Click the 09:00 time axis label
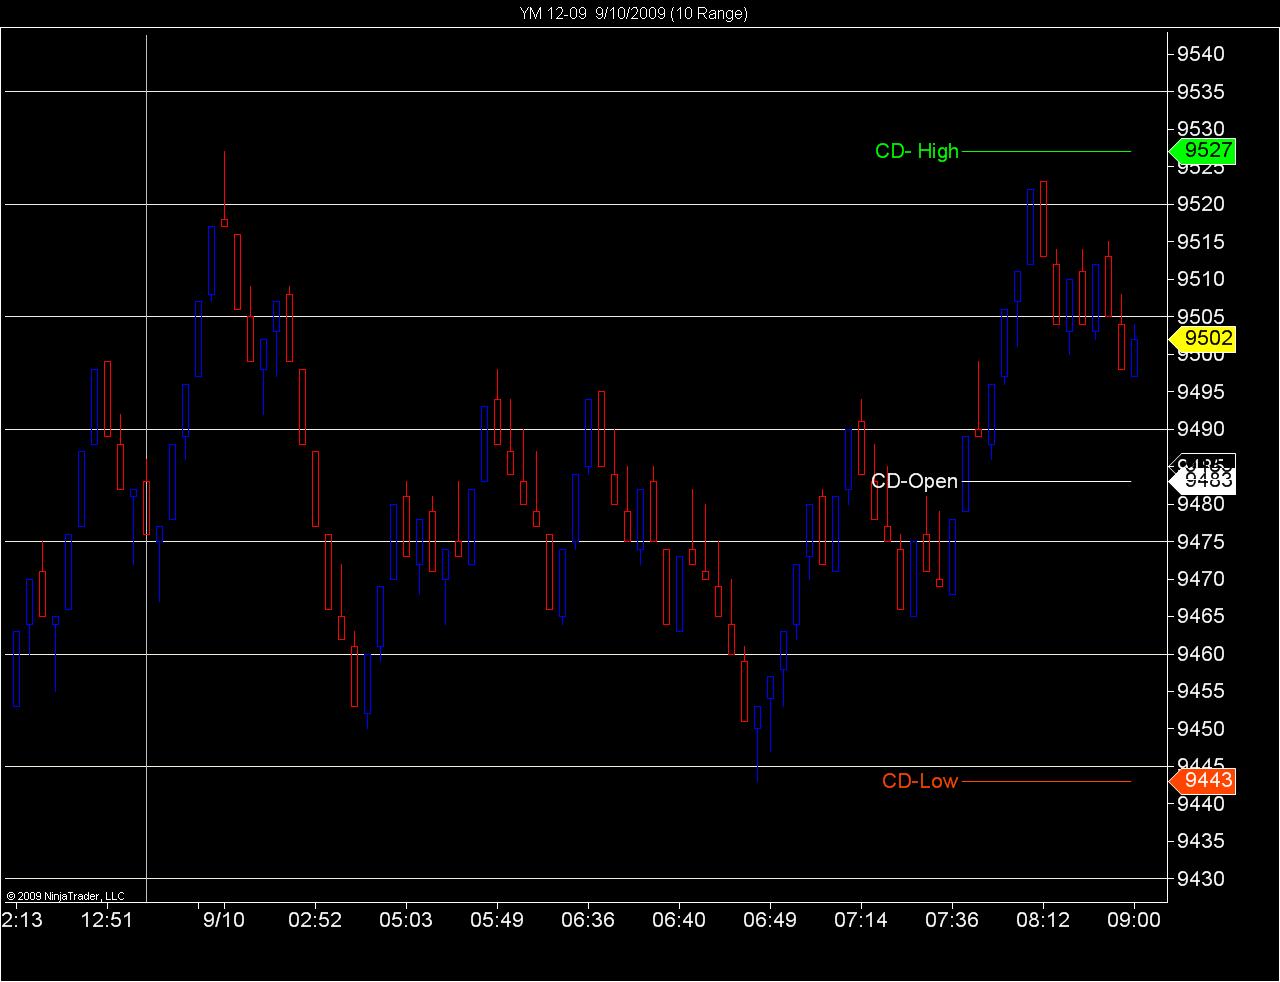Image resolution: width=1280 pixels, height=982 pixels. 1134,920
